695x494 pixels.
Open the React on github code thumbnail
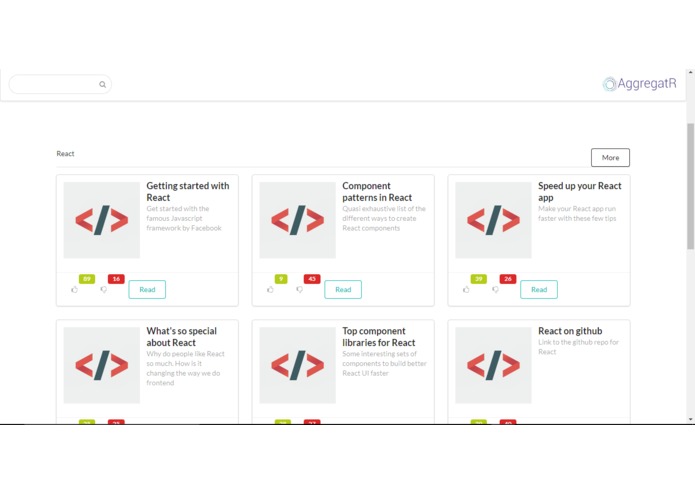(x=493, y=365)
